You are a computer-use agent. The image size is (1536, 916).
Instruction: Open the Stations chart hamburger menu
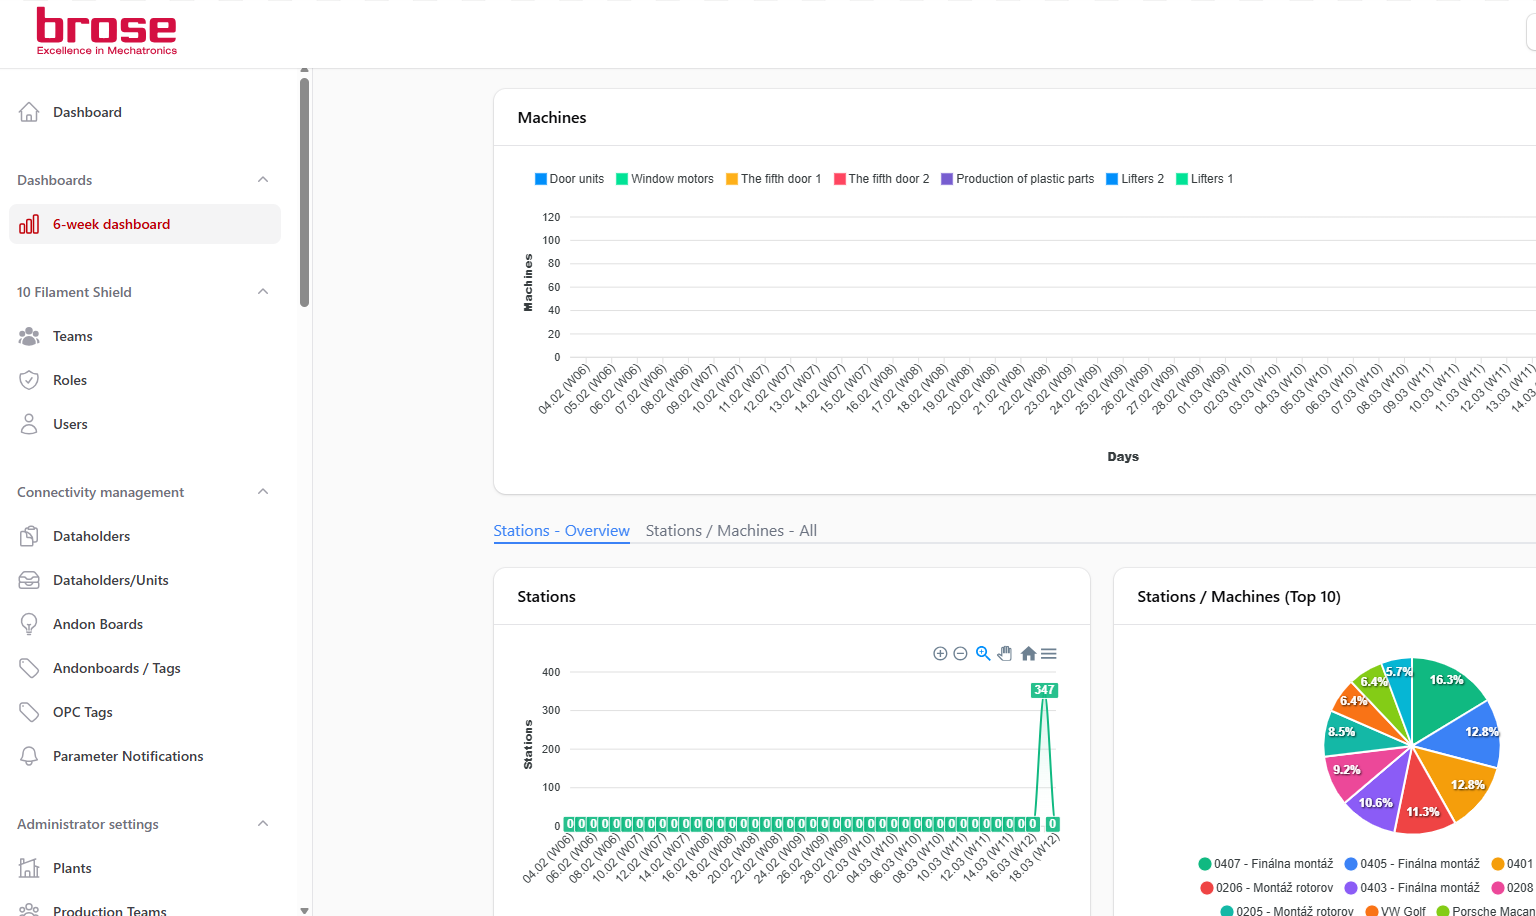[1048, 653]
